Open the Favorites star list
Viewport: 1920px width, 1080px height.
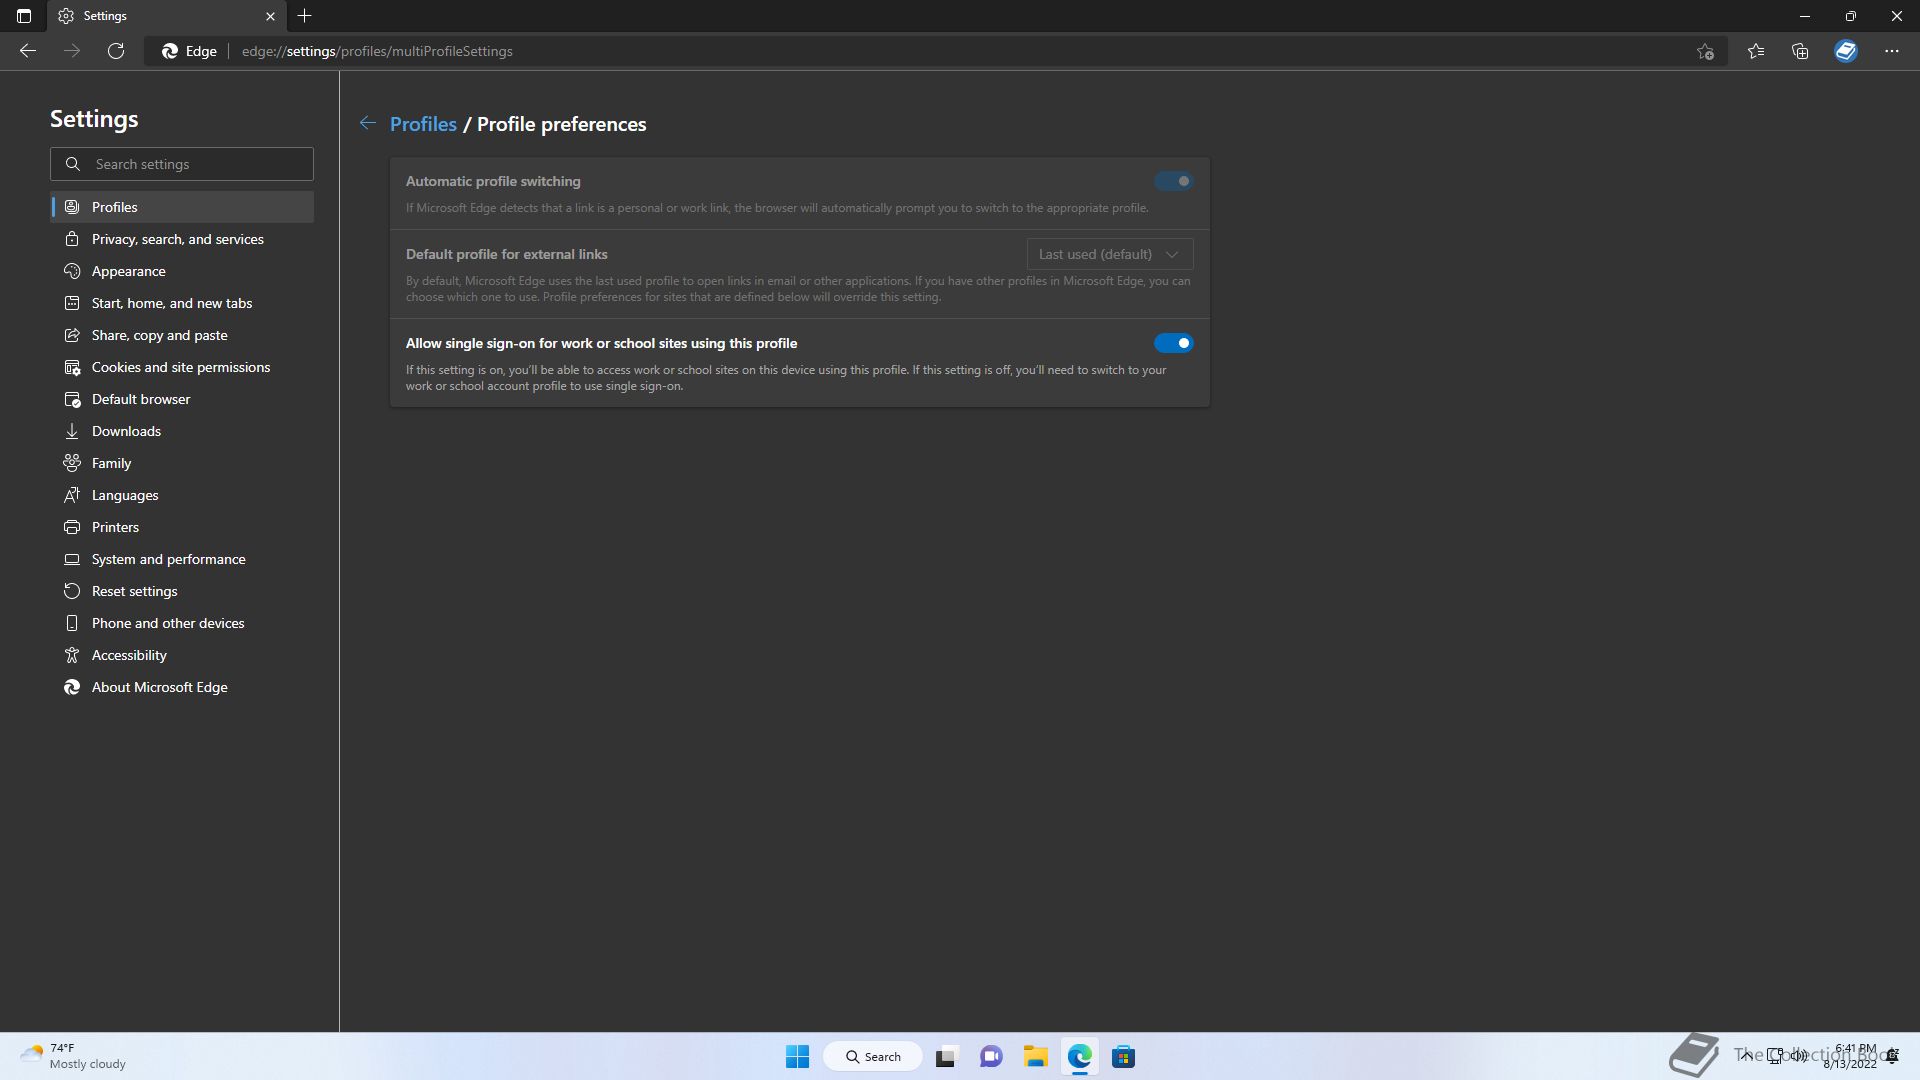tap(1756, 51)
